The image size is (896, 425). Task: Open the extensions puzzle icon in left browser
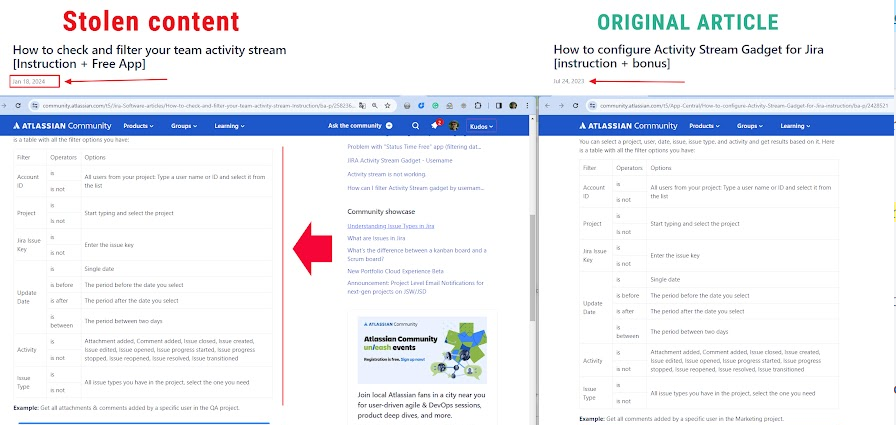click(478, 106)
